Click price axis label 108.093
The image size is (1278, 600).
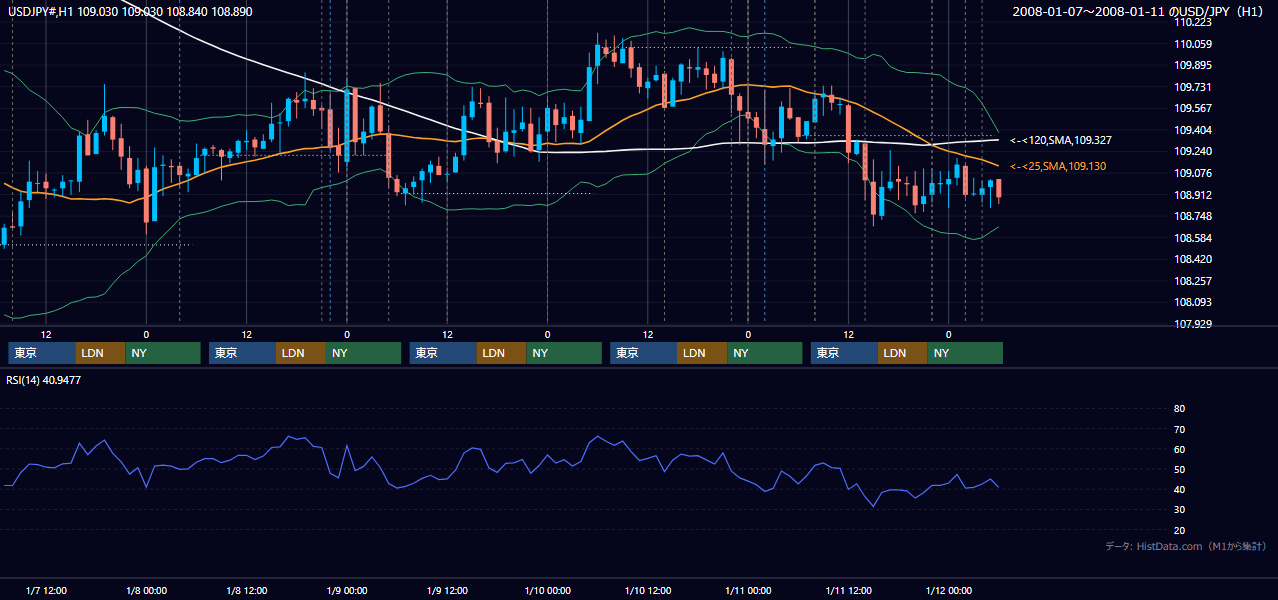[1195, 302]
